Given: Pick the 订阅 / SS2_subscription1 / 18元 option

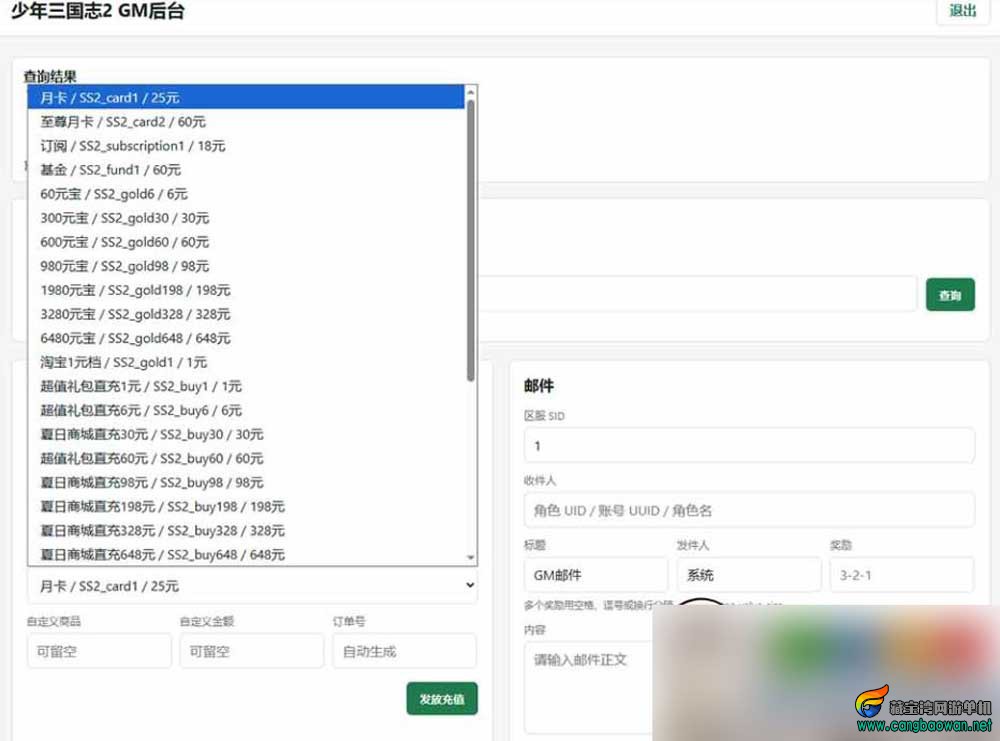Looking at the screenshot, I should coord(246,146).
